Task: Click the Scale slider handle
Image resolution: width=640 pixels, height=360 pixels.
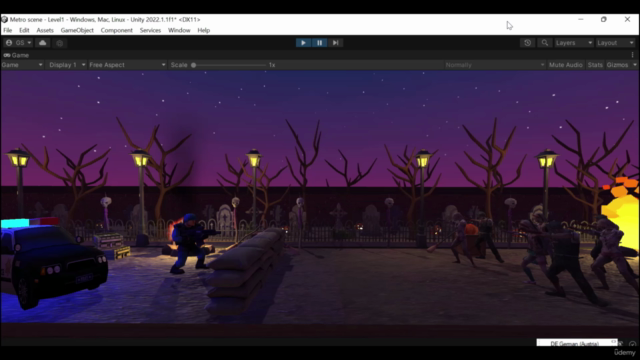Action: 193,65
